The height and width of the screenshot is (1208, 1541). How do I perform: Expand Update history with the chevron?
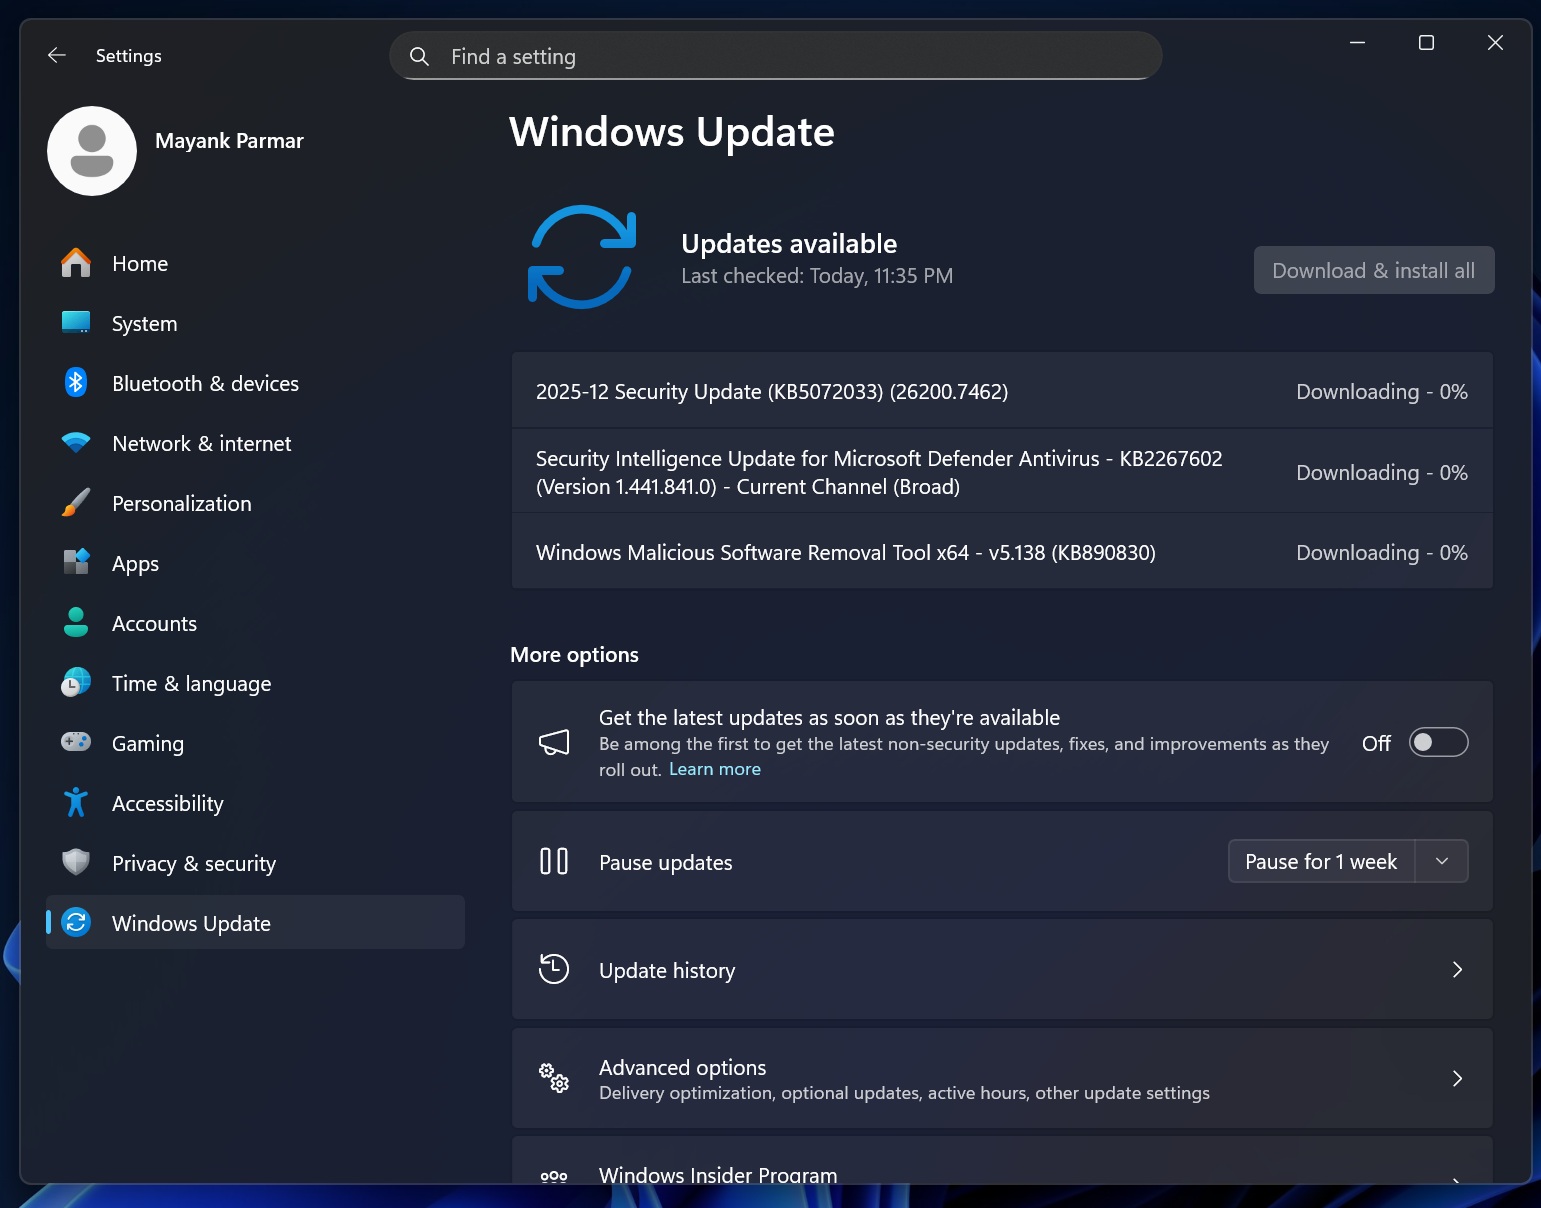point(1457,969)
